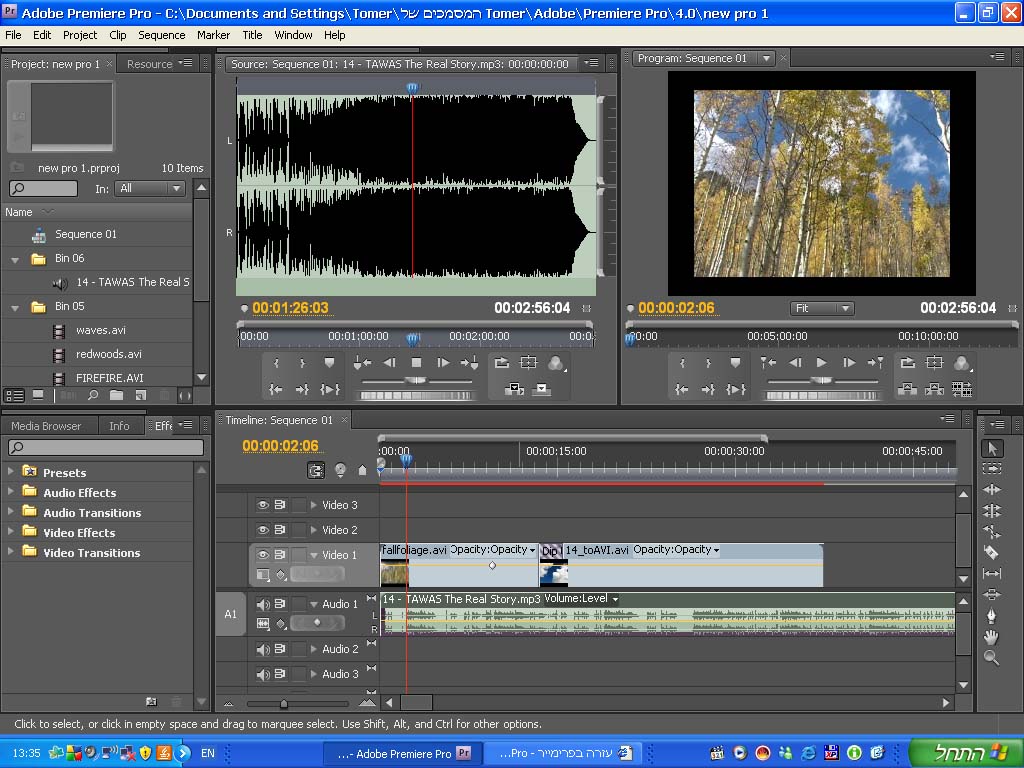Collapse the Bin 06 folder
Viewport: 1024px width, 768px height.
pyautogui.click(x=15, y=259)
